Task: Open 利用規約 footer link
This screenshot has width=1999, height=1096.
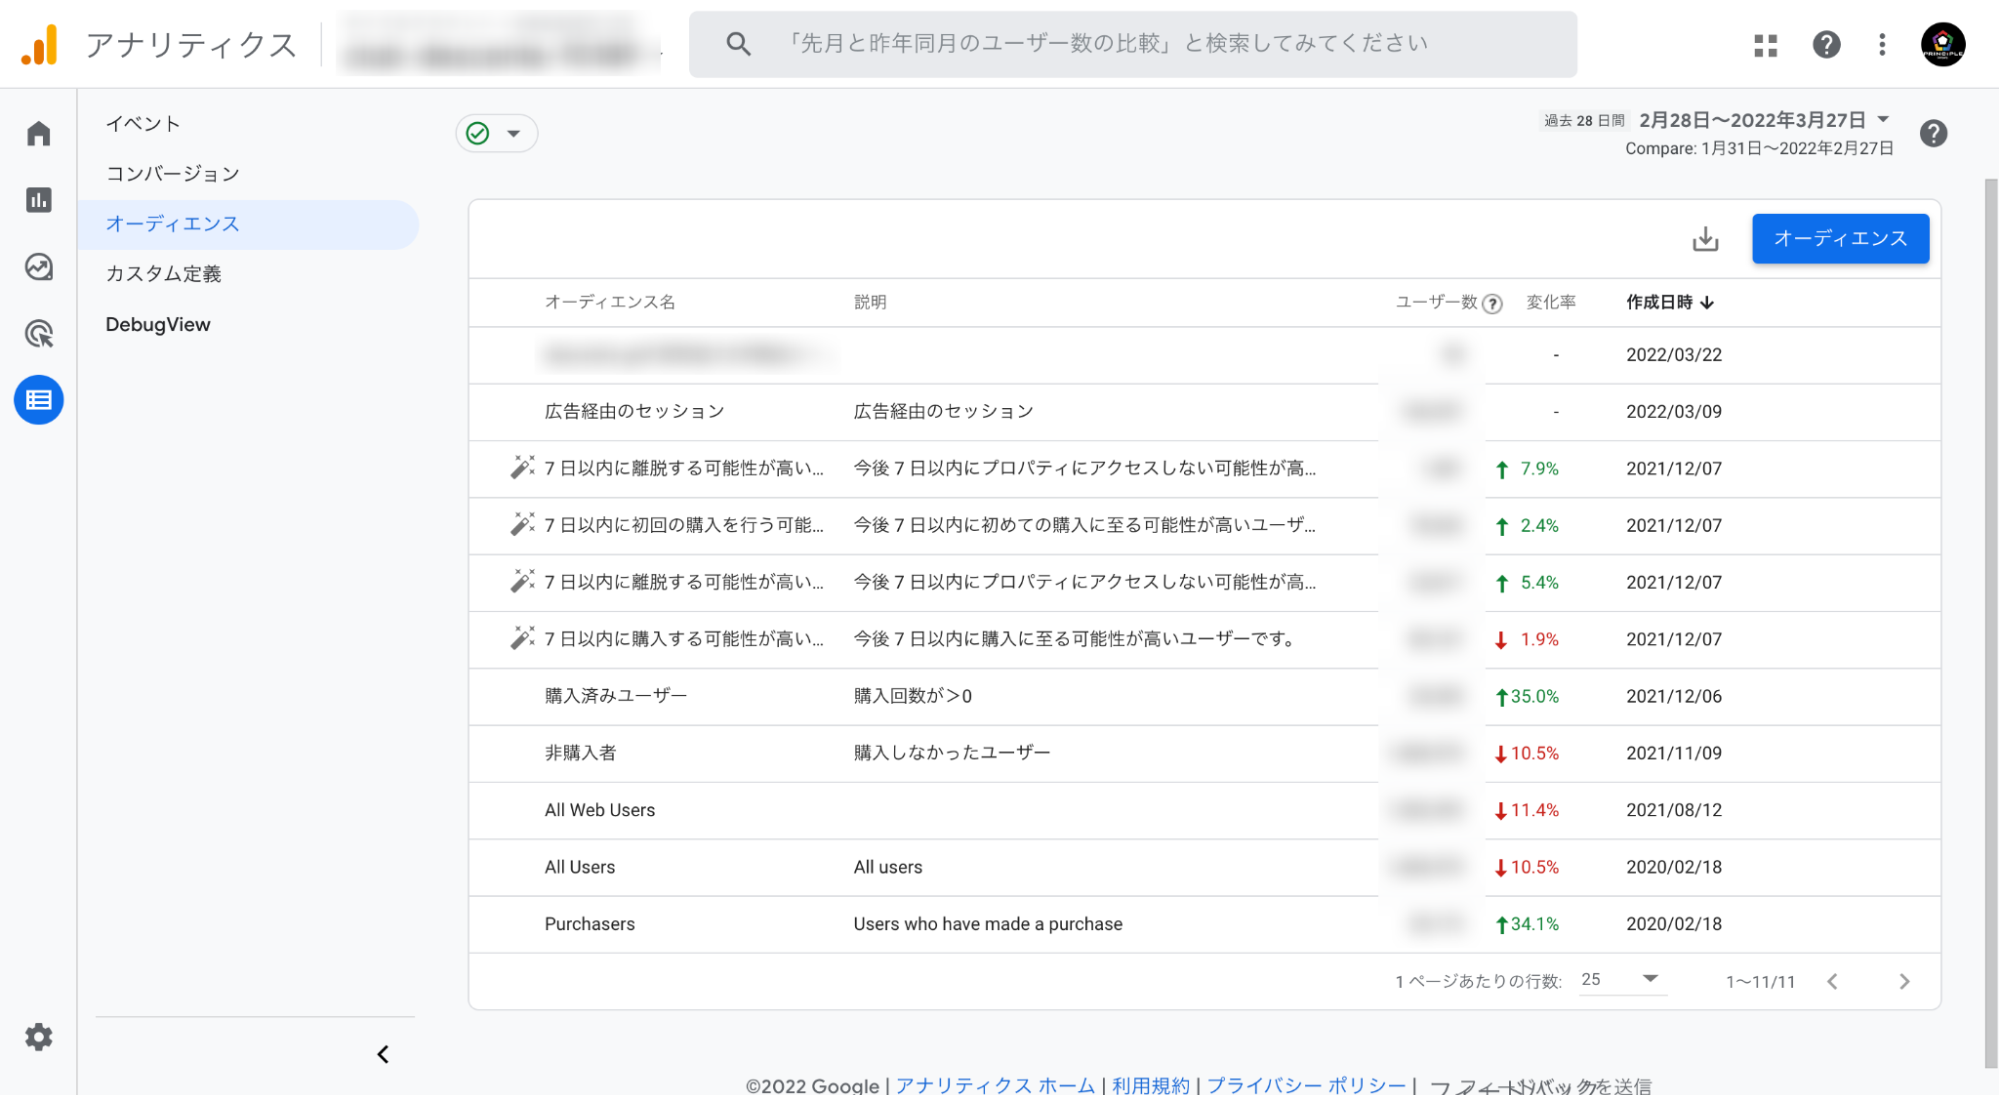Action: tap(1150, 1086)
